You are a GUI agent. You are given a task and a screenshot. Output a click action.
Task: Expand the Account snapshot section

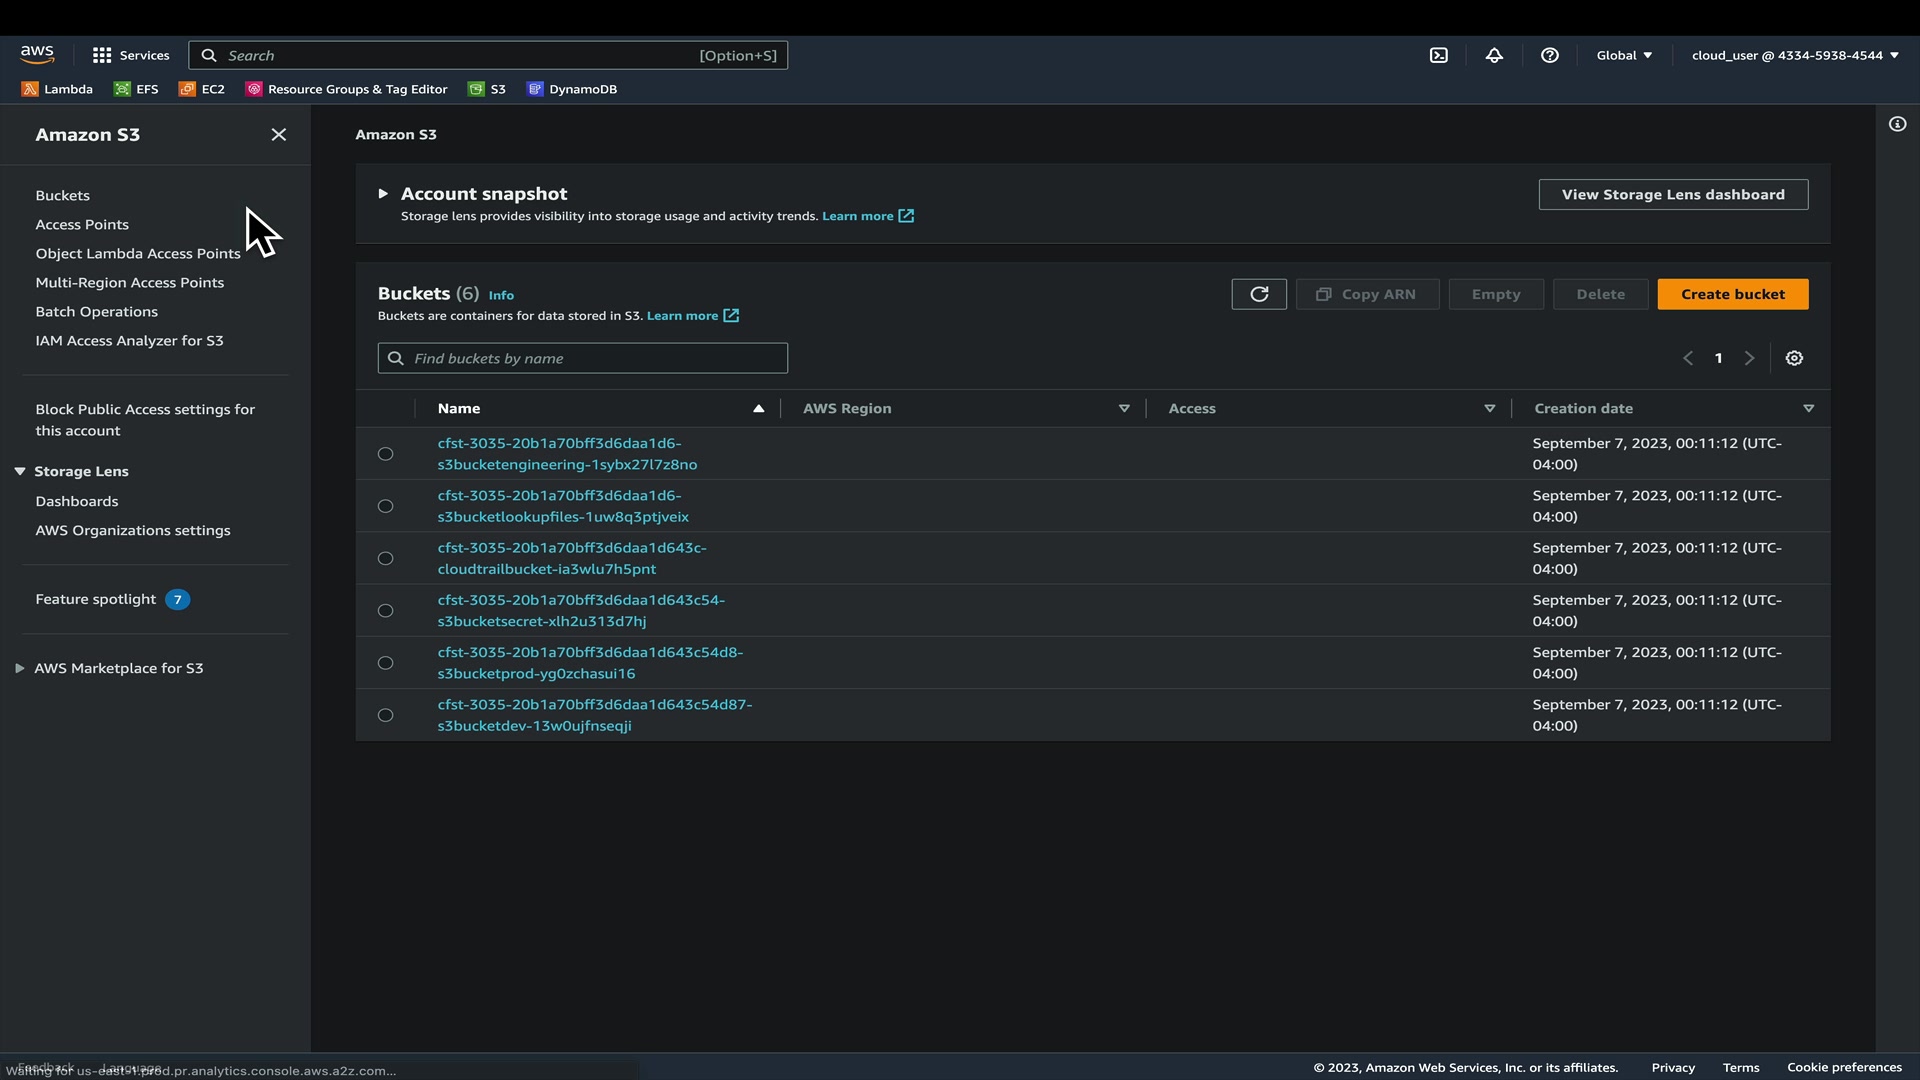[x=383, y=194]
